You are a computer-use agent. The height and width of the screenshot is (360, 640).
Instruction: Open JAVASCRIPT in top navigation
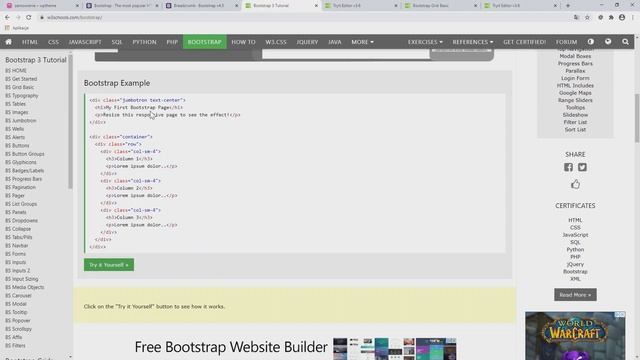(85, 42)
